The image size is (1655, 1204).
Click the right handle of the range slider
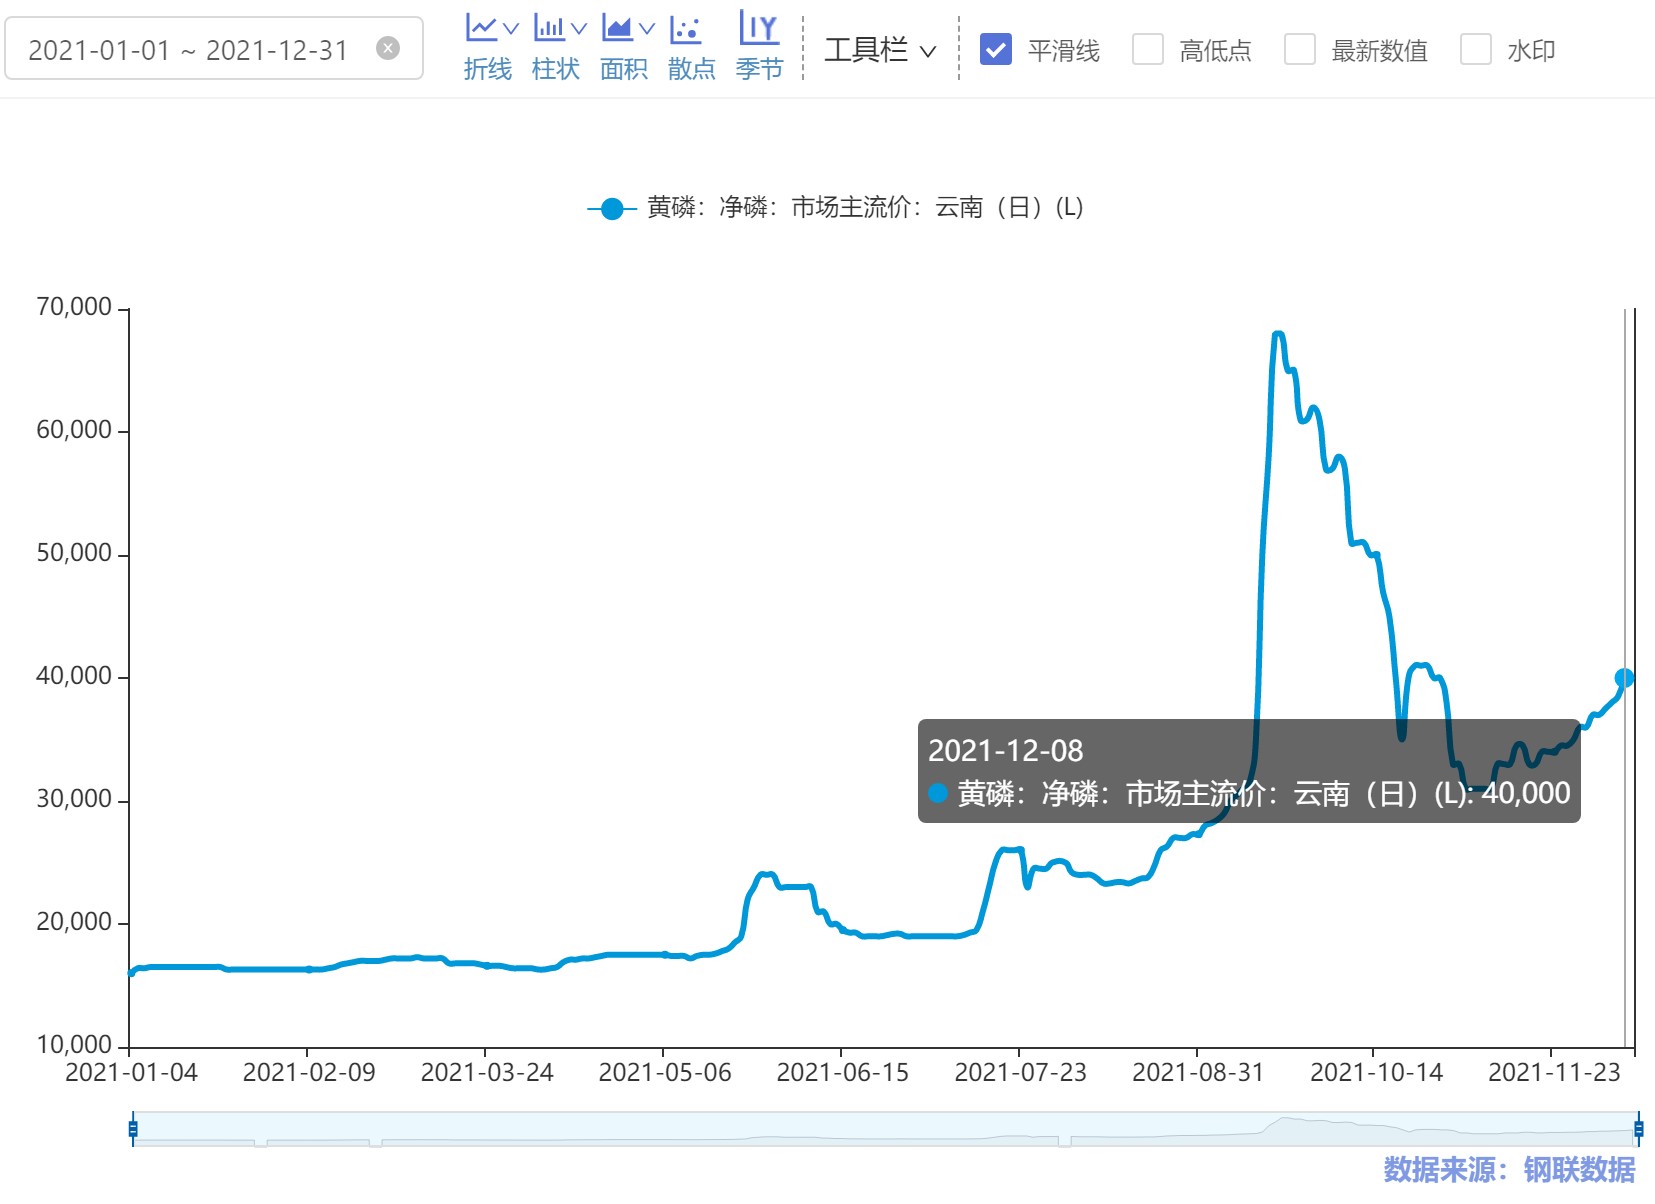(x=1638, y=1129)
